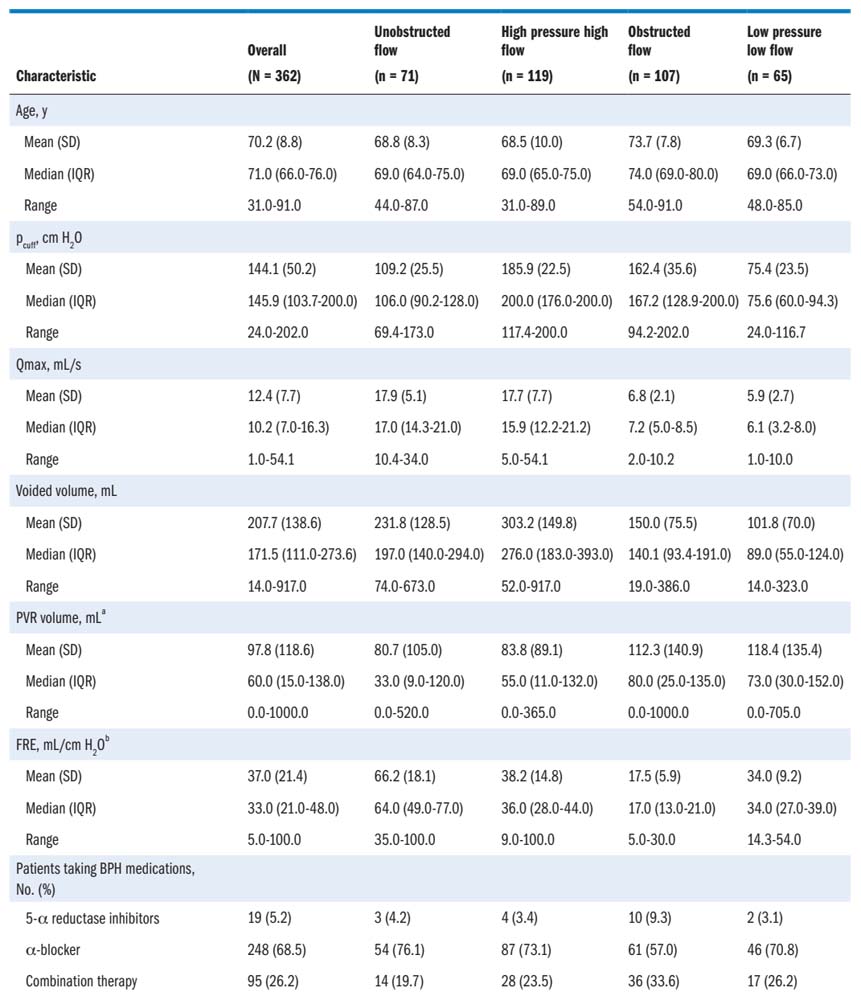
Task: Select the Combination therapy row label
Action: (83, 980)
